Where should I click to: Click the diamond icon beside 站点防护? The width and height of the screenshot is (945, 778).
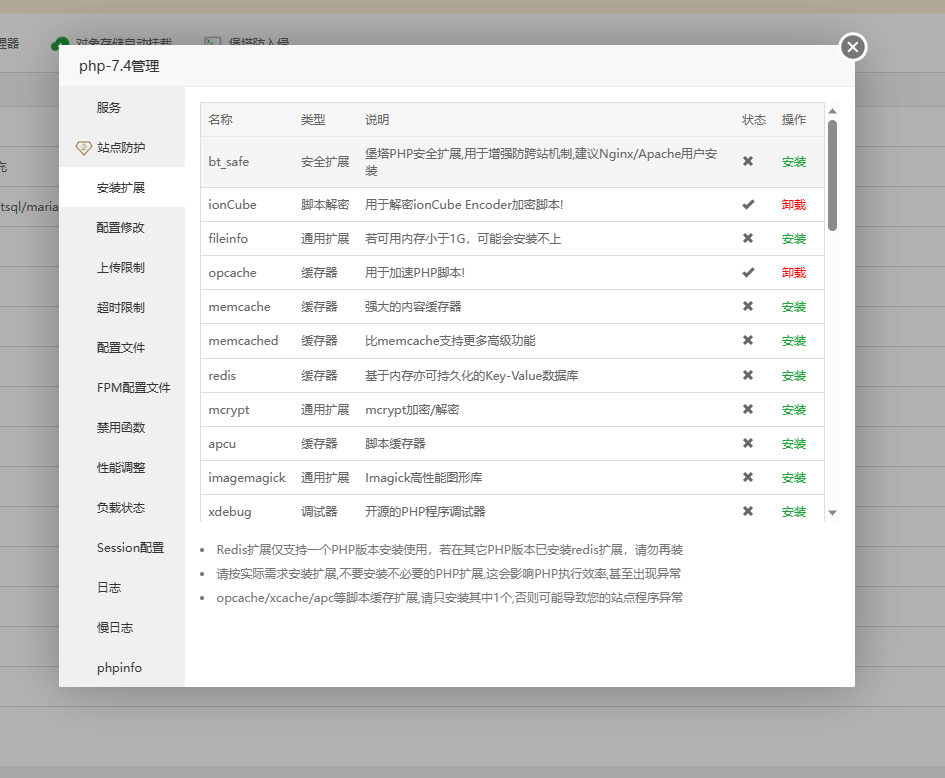(x=83, y=148)
